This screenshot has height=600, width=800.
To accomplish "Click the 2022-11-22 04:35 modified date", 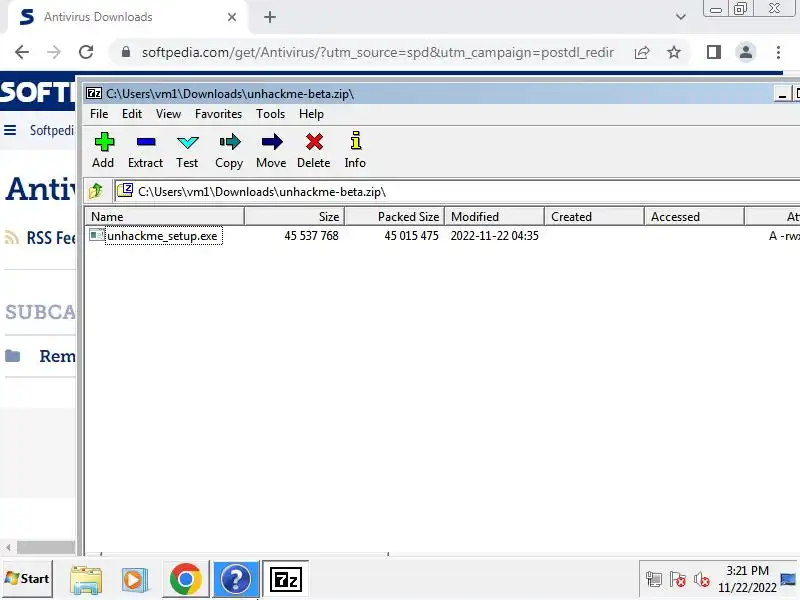I will (x=494, y=236).
